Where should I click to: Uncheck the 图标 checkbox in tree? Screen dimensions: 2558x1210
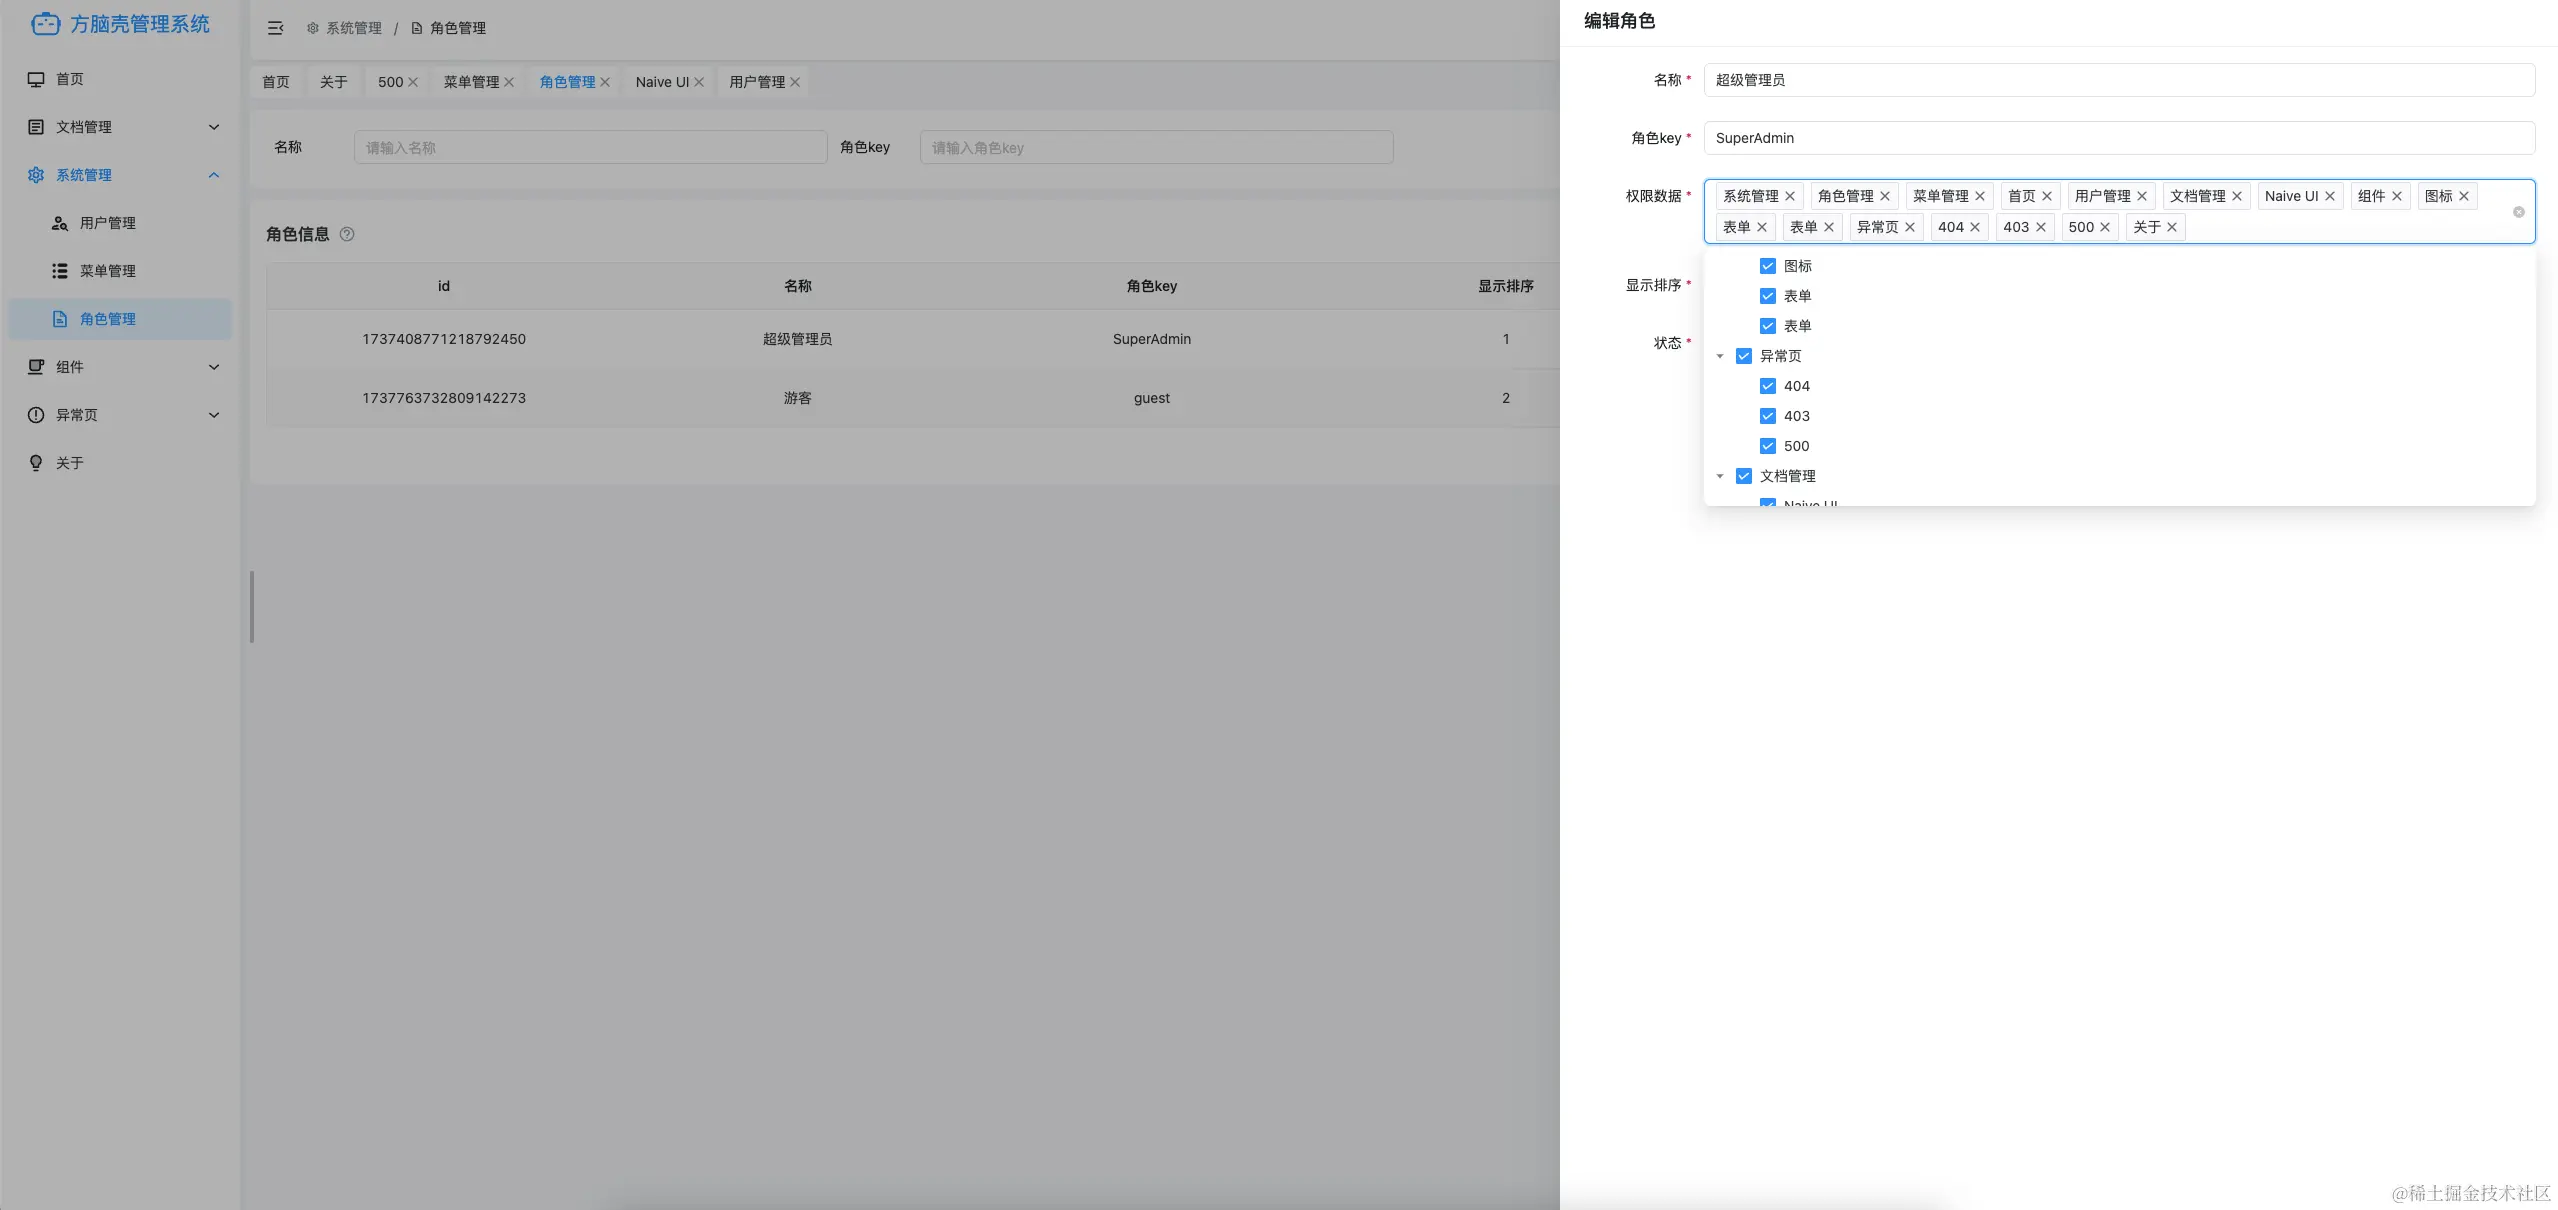tap(1767, 266)
